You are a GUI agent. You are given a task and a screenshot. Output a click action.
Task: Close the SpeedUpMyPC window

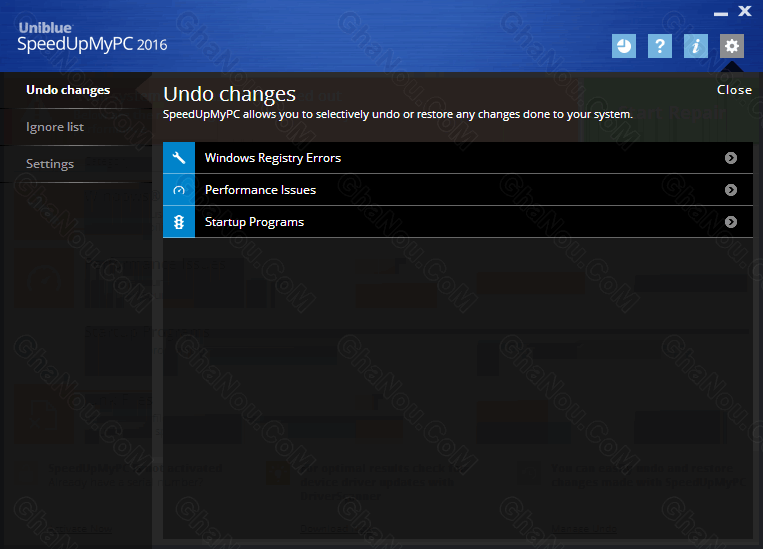(745, 11)
